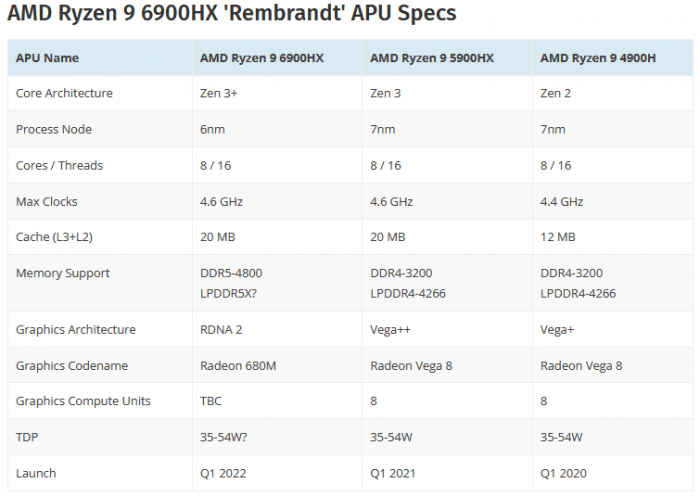This screenshot has width=700, height=496.
Task: Click the Q1 2022 launch cell
Action: (223, 473)
